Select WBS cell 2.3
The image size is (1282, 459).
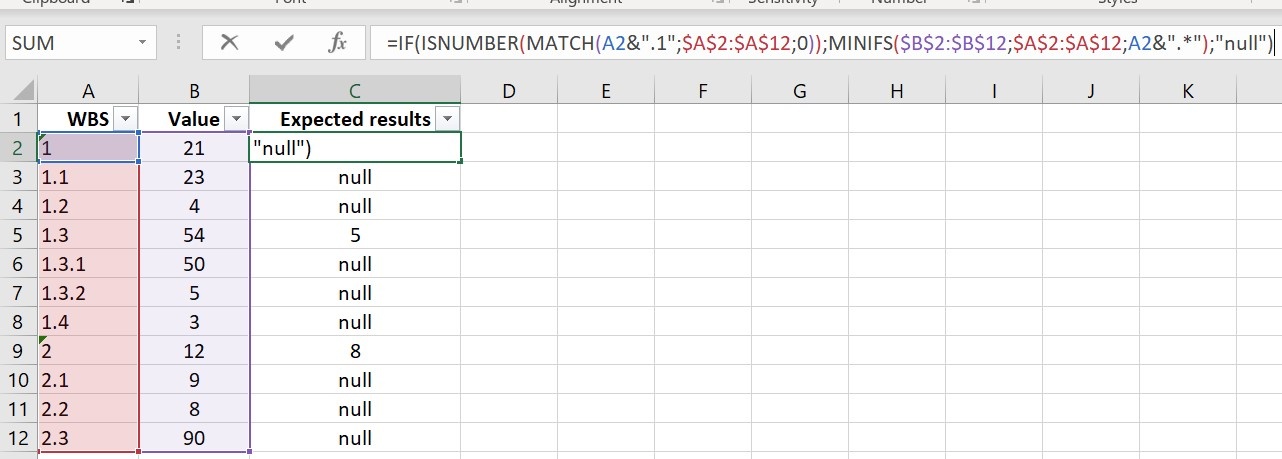pyautogui.click(x=88, y=438)
